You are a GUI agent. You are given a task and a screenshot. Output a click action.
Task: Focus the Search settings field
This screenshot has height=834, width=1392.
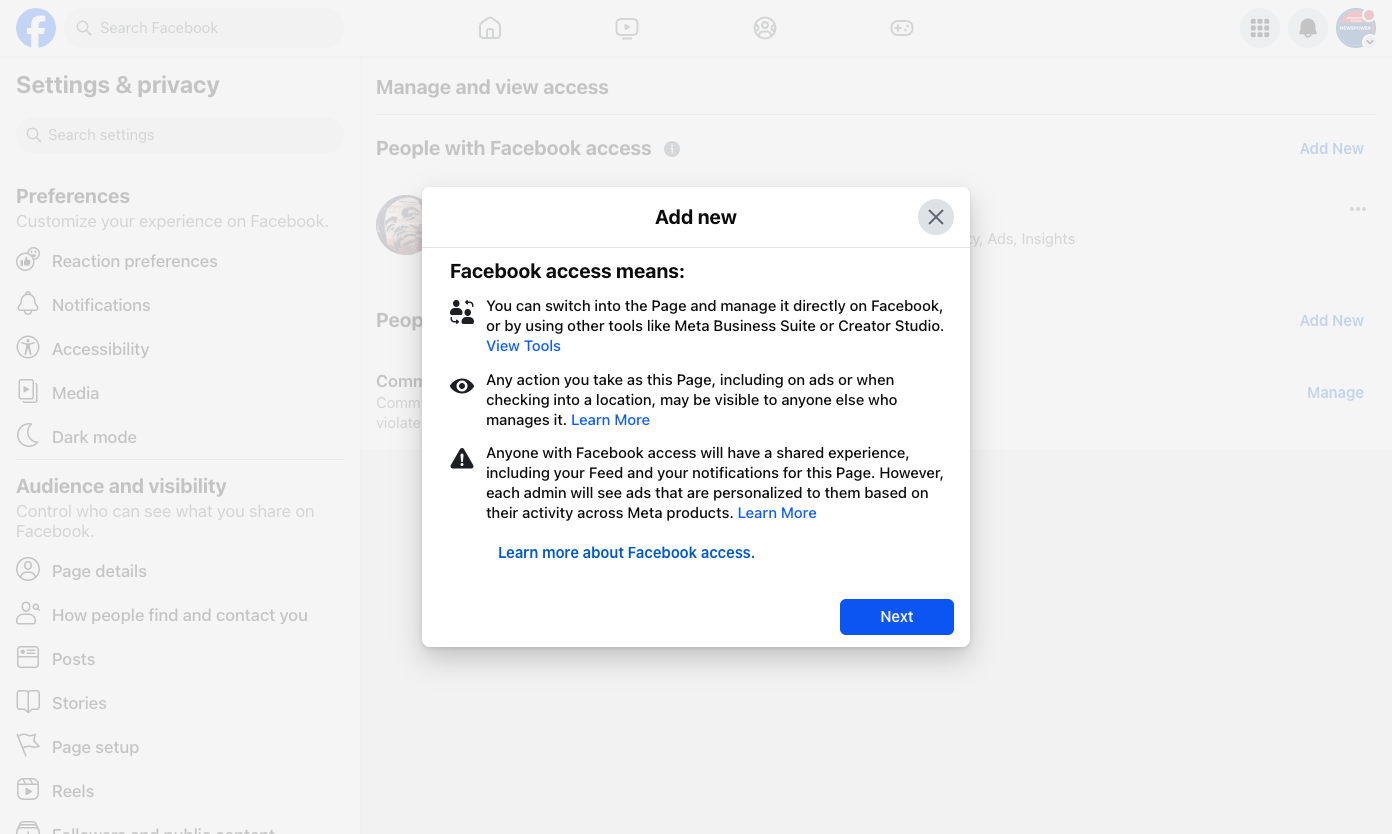[180, 135]
